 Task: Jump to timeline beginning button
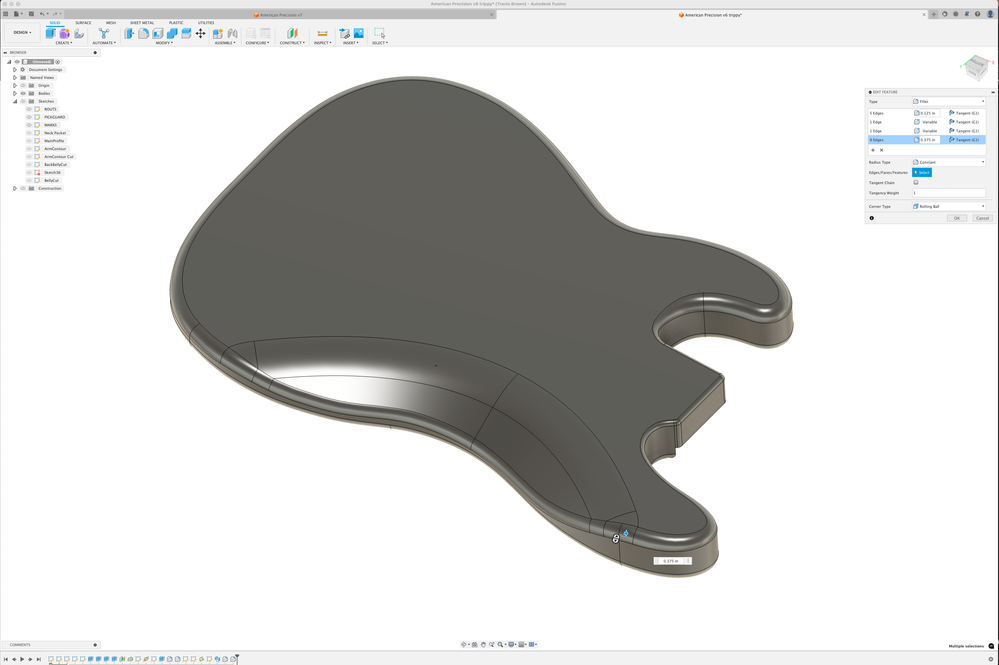(6, 659)
